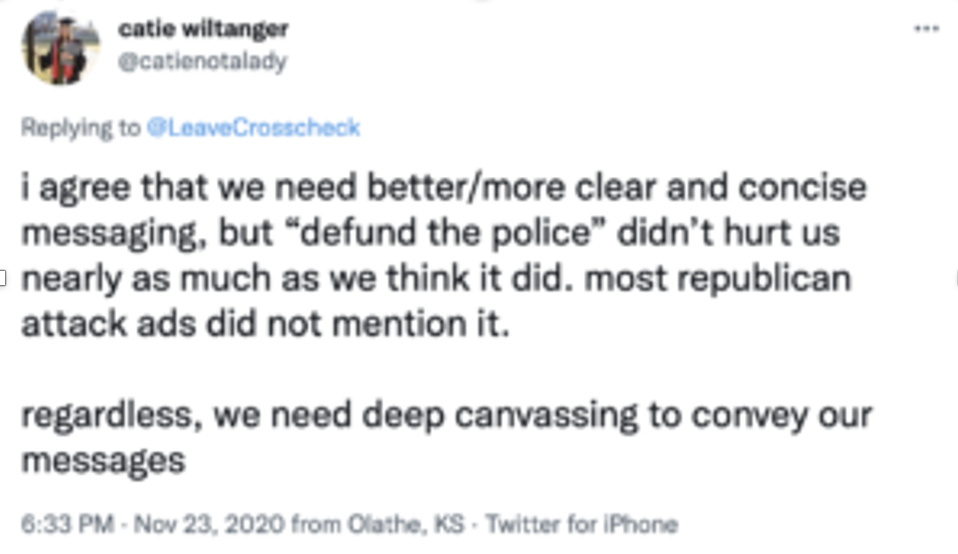The height and width of the screenshot is (554, 958).
Task: Open the catie wiltanger display name link
Action: [x=203, y=28]
